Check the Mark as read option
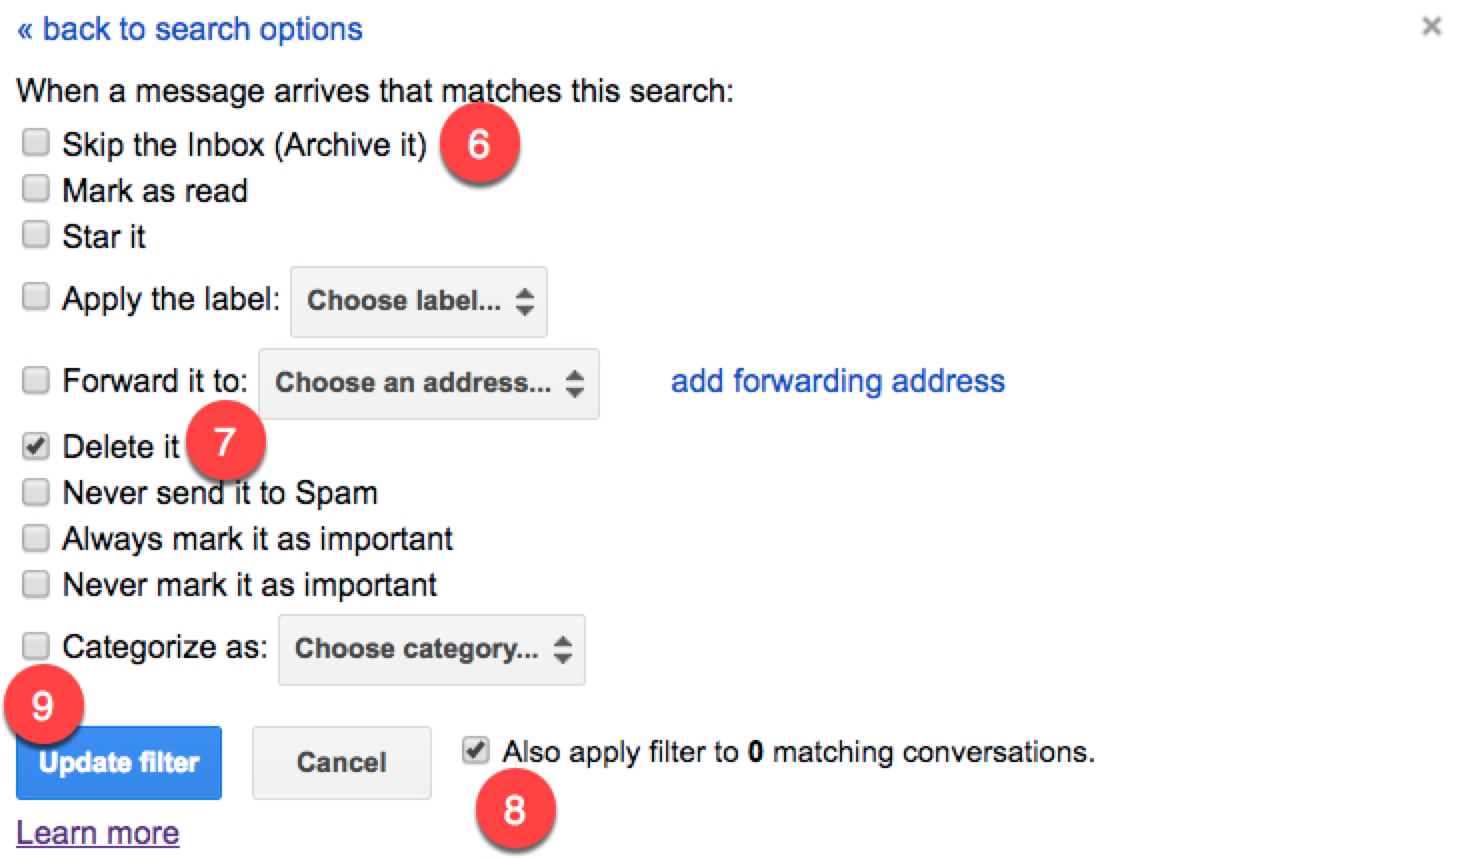 click(36, 189)
